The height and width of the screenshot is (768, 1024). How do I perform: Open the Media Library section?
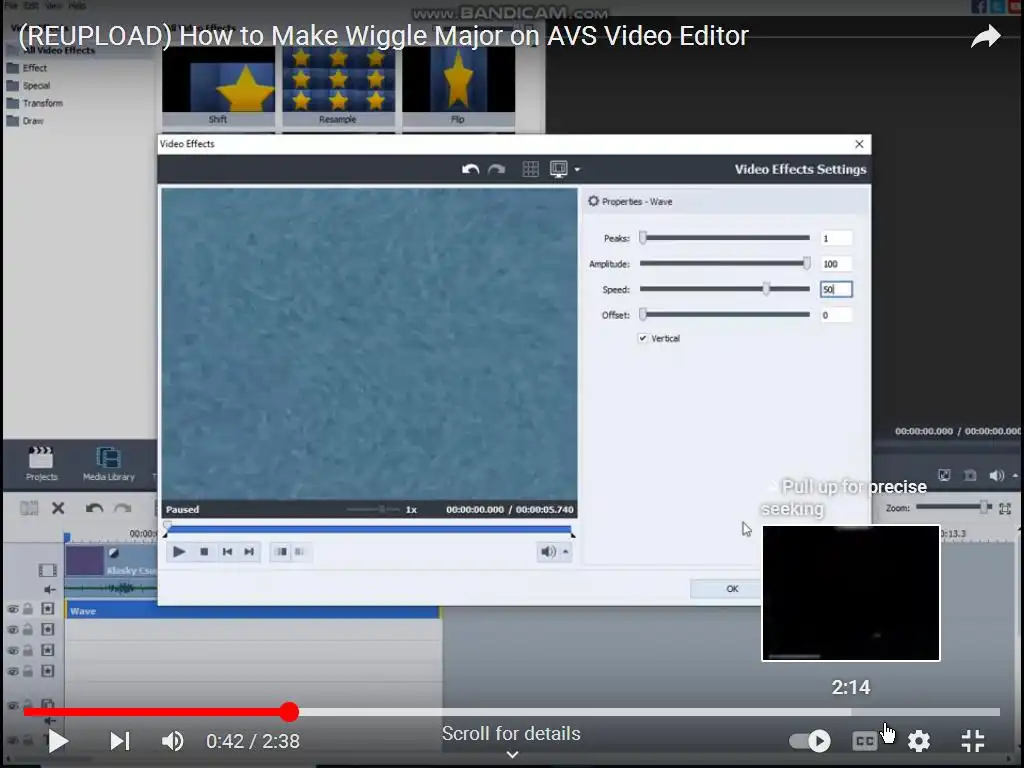click(x=108, y=464)
